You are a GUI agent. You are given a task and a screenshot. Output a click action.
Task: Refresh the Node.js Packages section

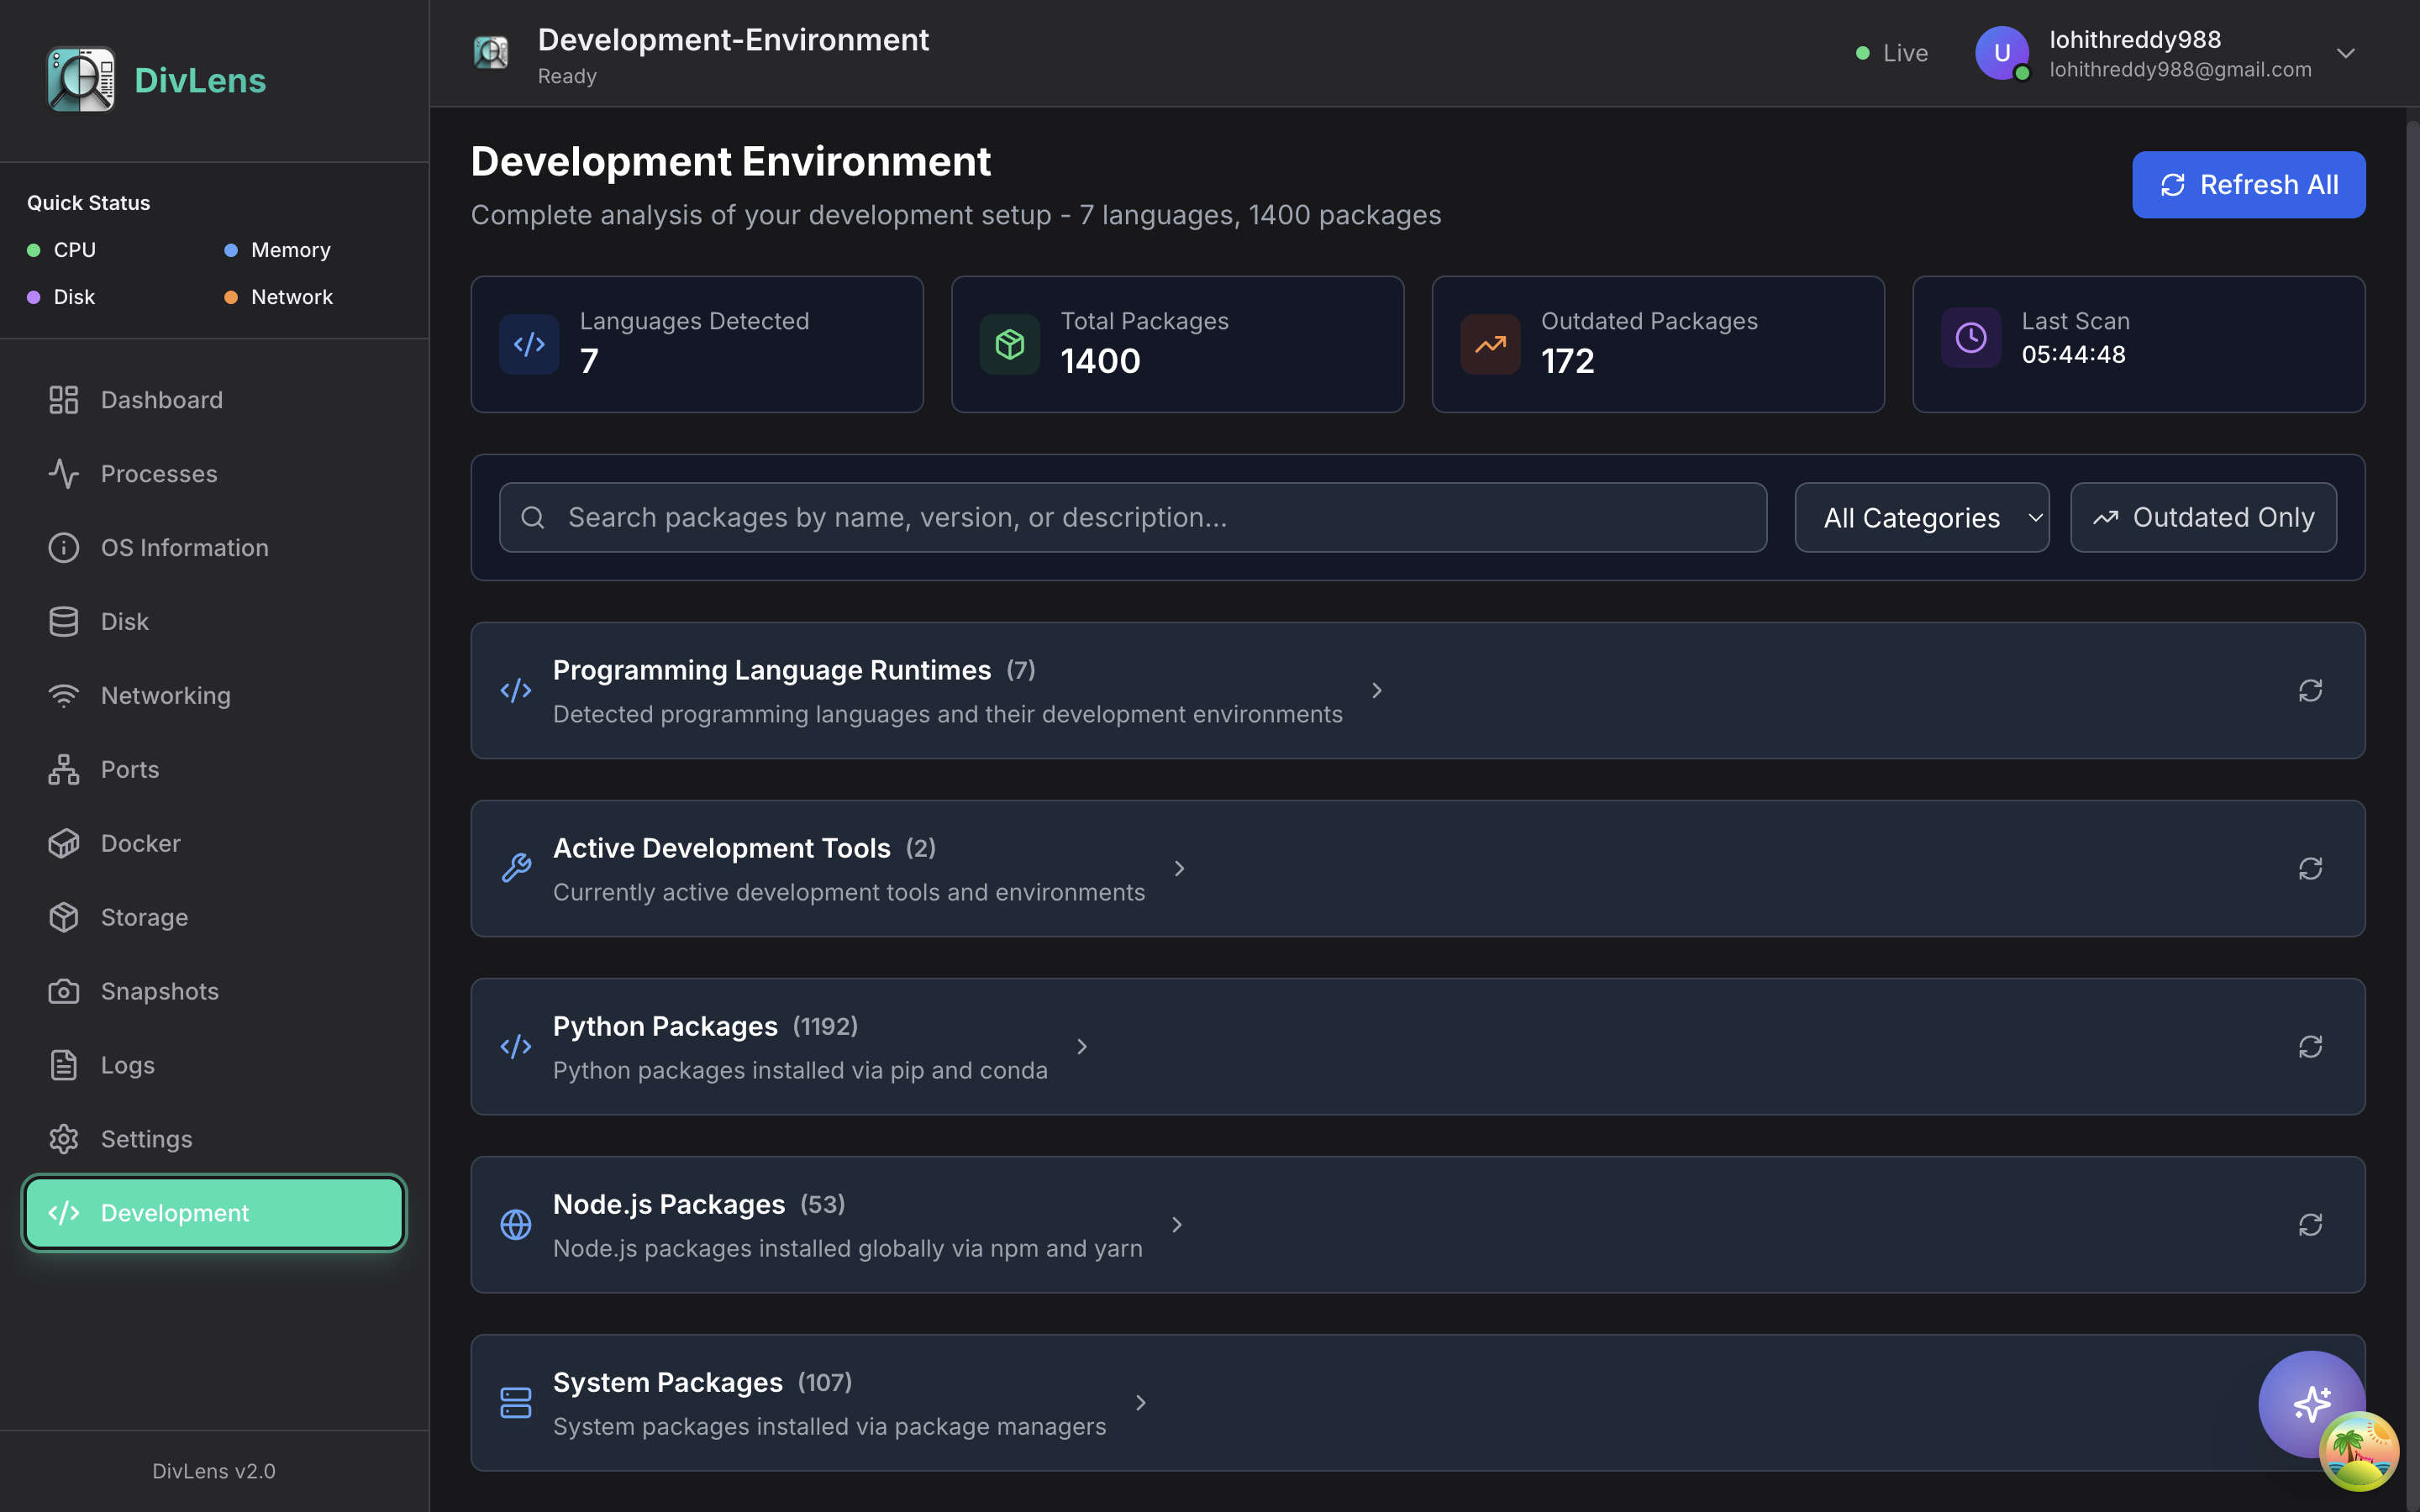coord(2310,1225)
